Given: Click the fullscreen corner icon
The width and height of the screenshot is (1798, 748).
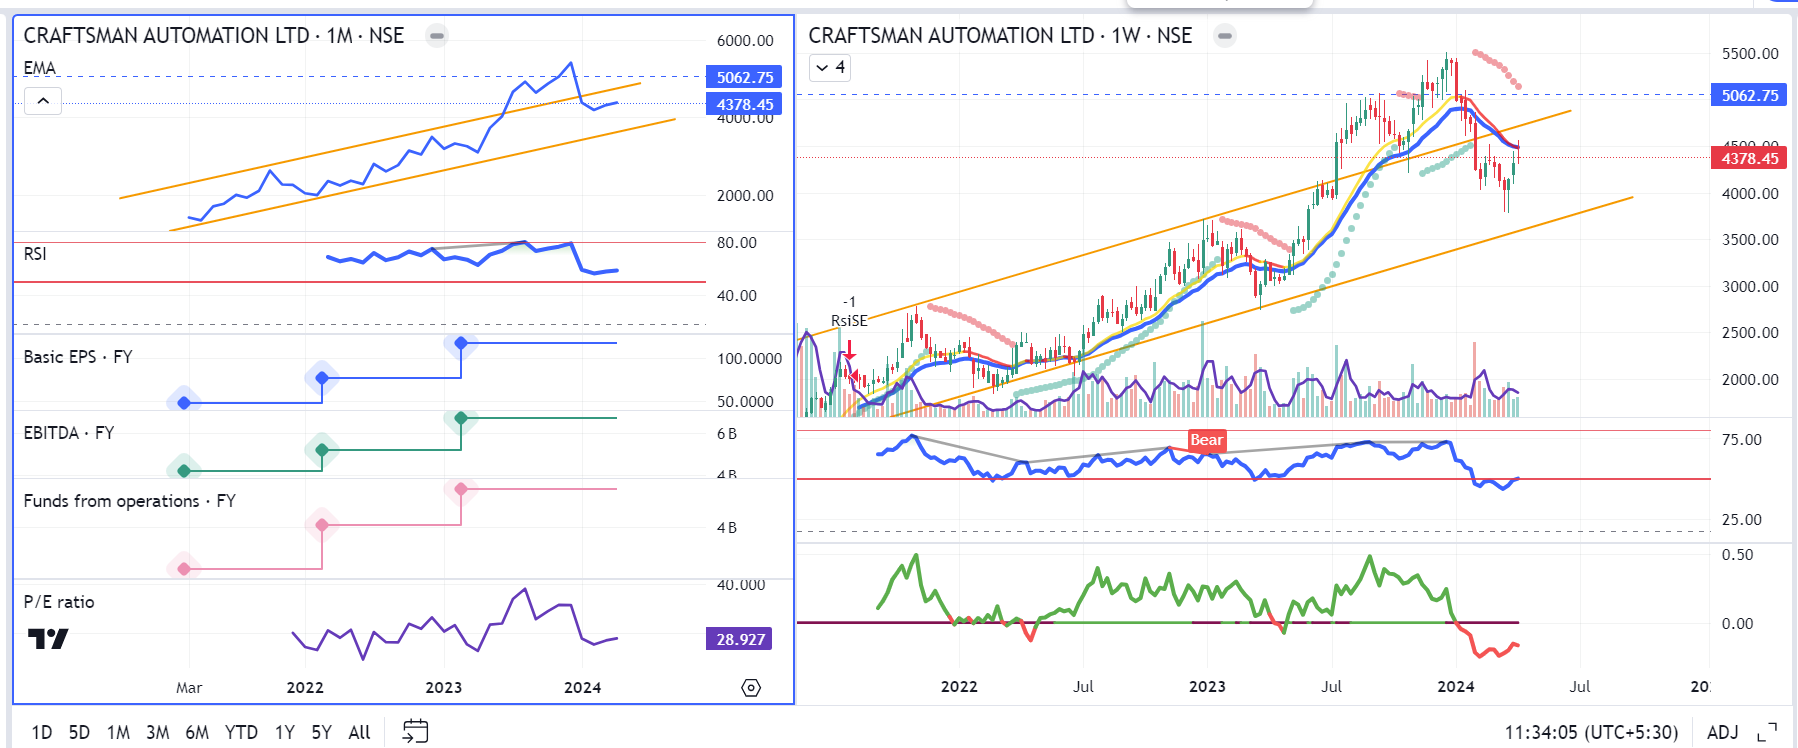Looking at the screenshot, I should 1767,733.
